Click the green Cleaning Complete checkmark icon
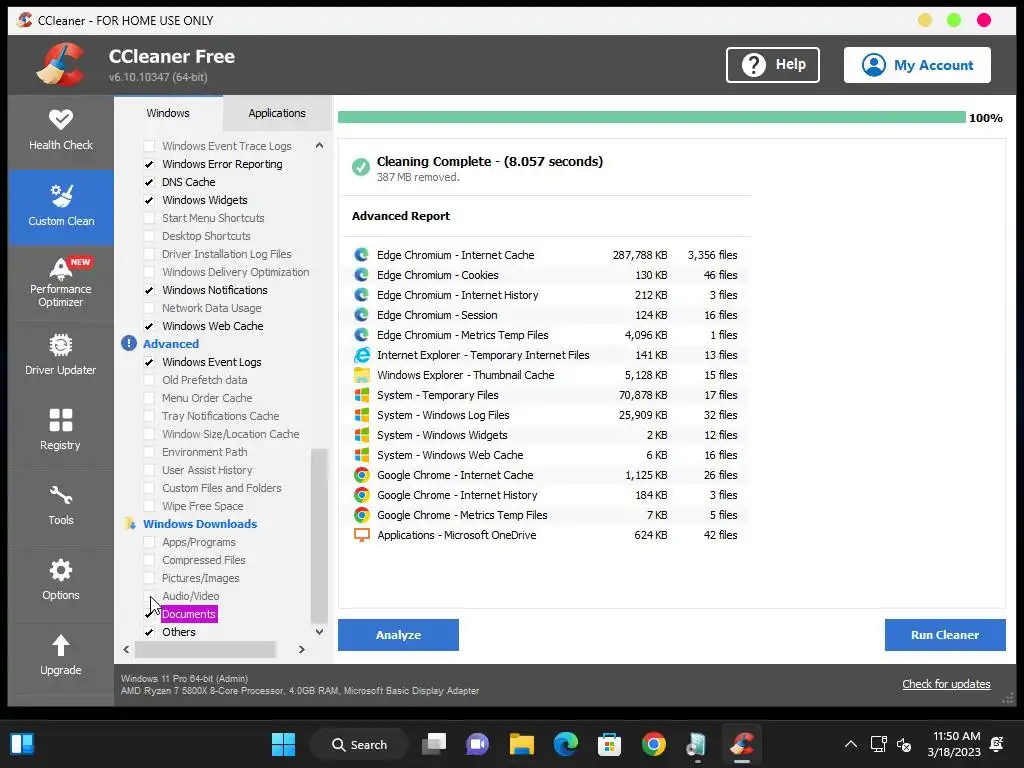Image resolution: width=1024 pixels, height=768 pixels. [360, 167]
